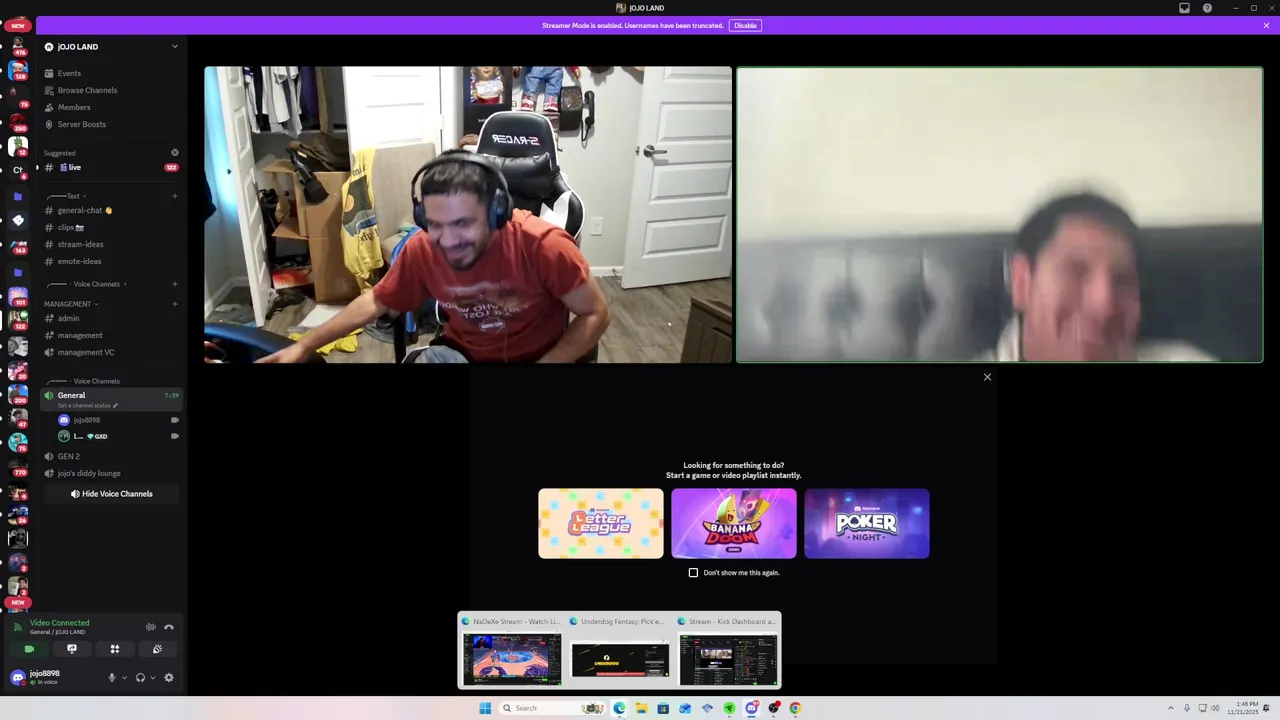Viewport: 1280px width, 720px height.
Task: Open Server Boosts
Action: [x=110, y=124]
